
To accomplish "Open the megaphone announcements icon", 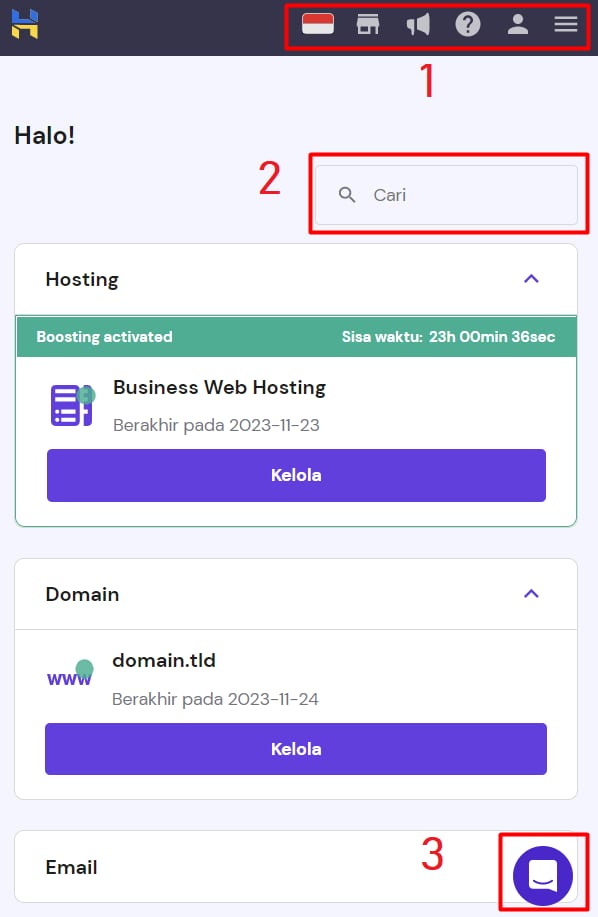I will (418, 25).
